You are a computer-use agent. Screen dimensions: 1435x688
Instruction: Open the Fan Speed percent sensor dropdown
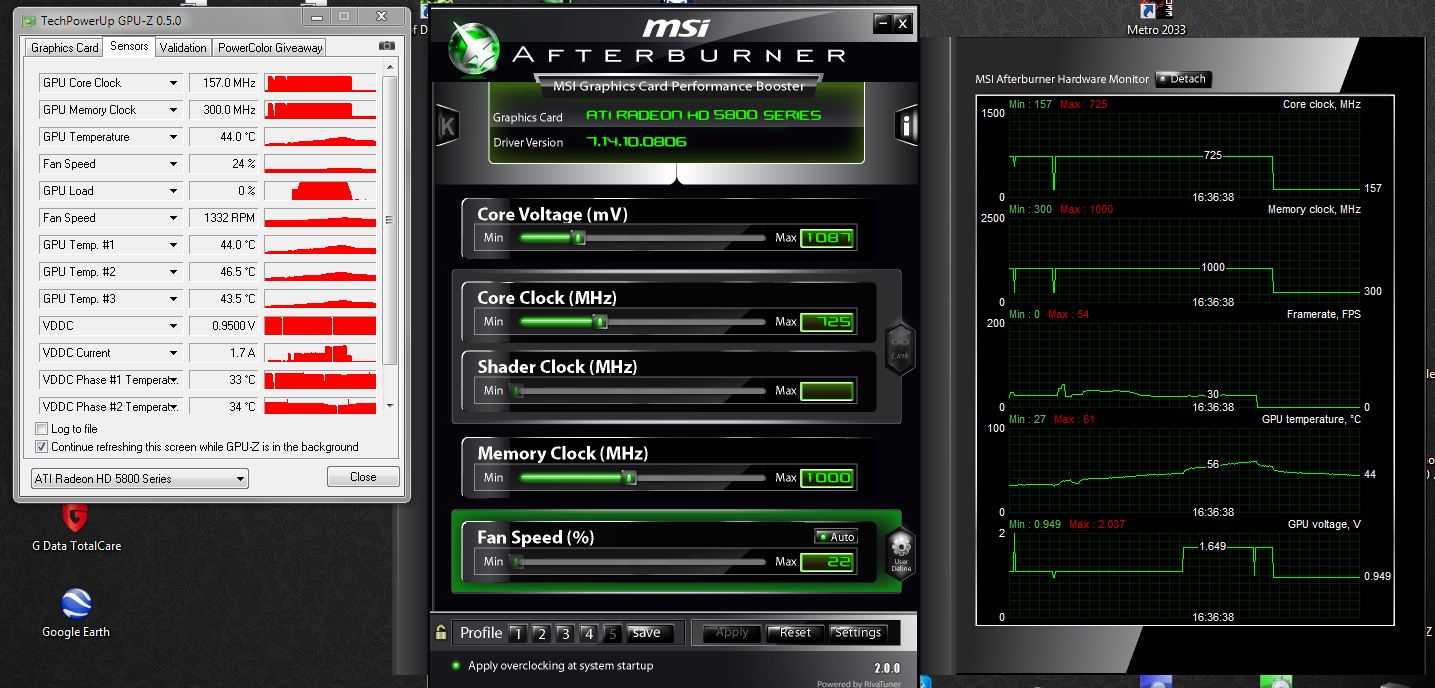tap(173, 164)
